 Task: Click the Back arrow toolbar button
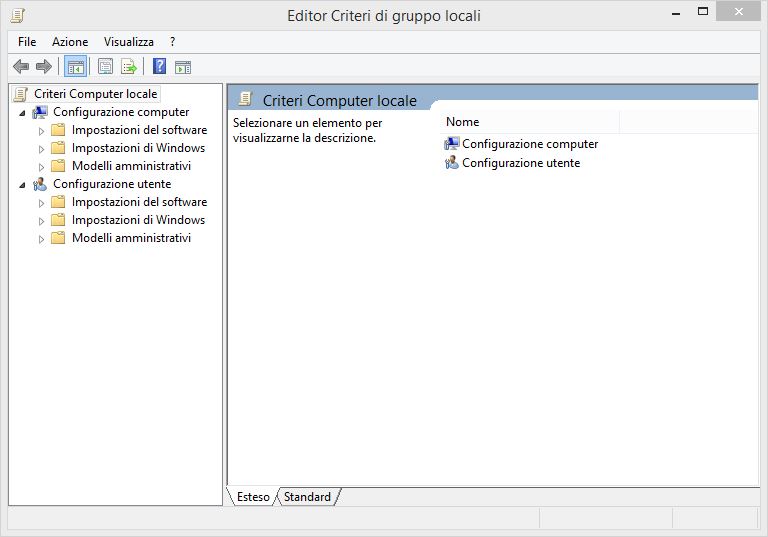click(21, 66)
